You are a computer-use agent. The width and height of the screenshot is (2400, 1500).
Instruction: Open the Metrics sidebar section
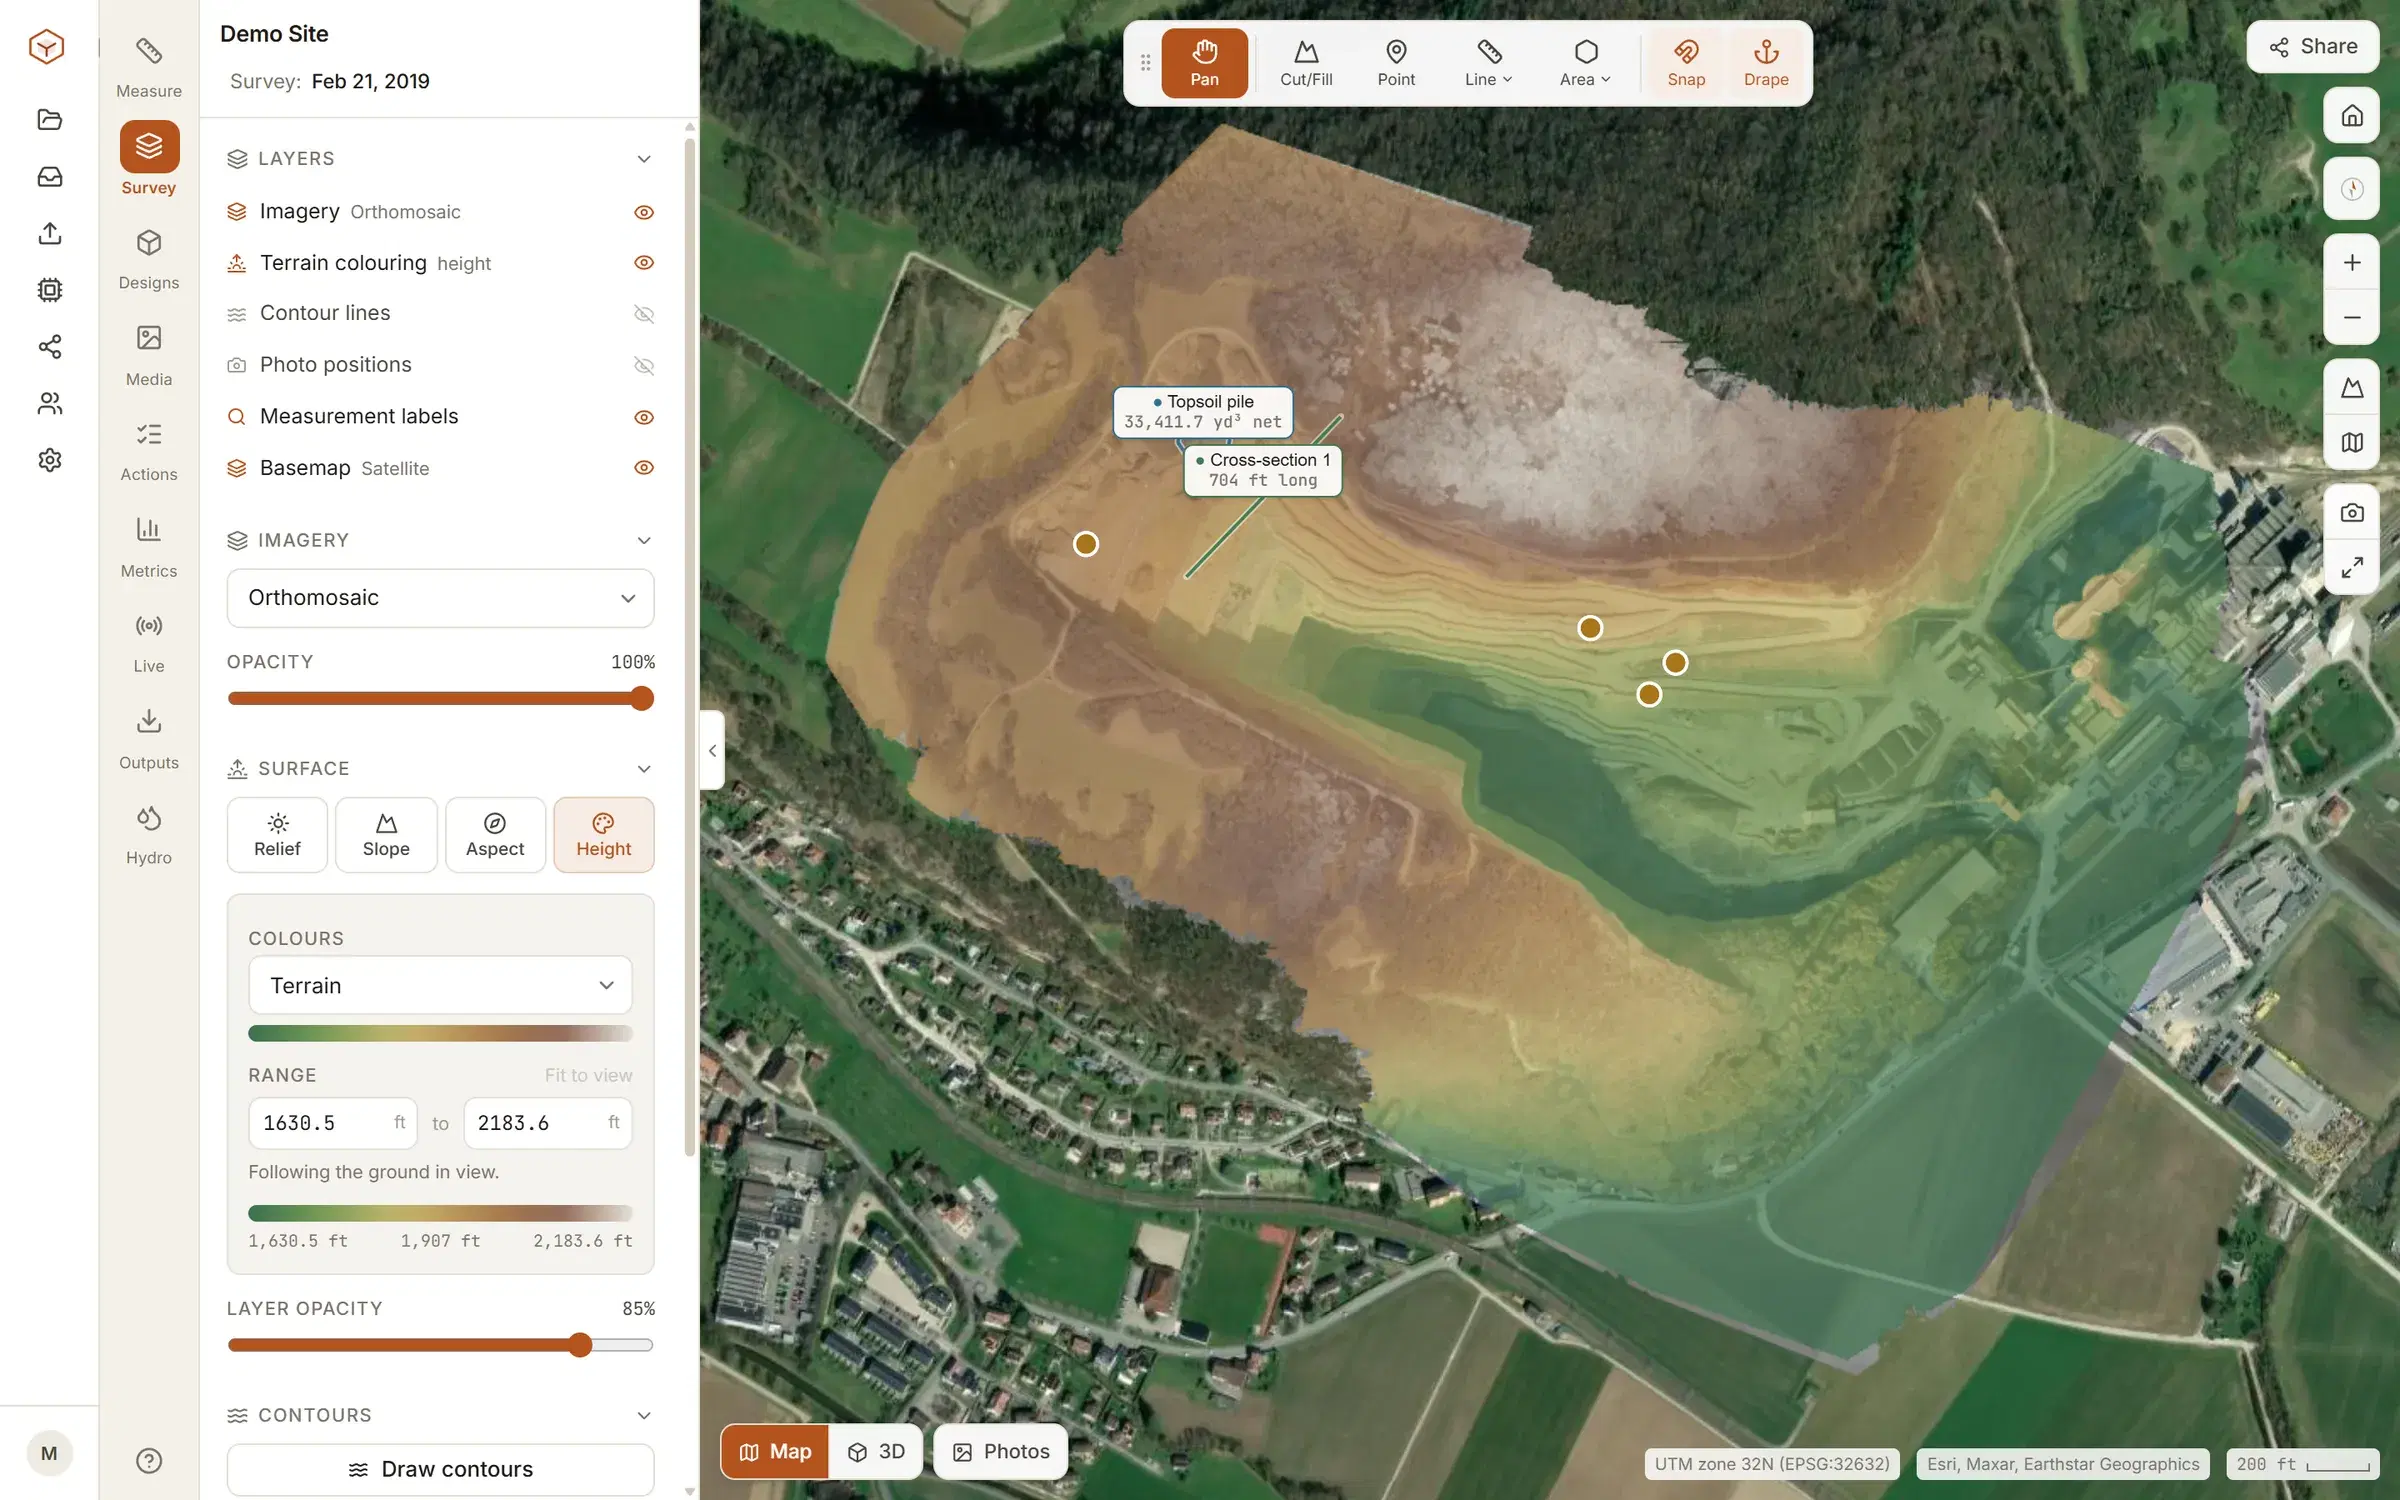(149, 548)
